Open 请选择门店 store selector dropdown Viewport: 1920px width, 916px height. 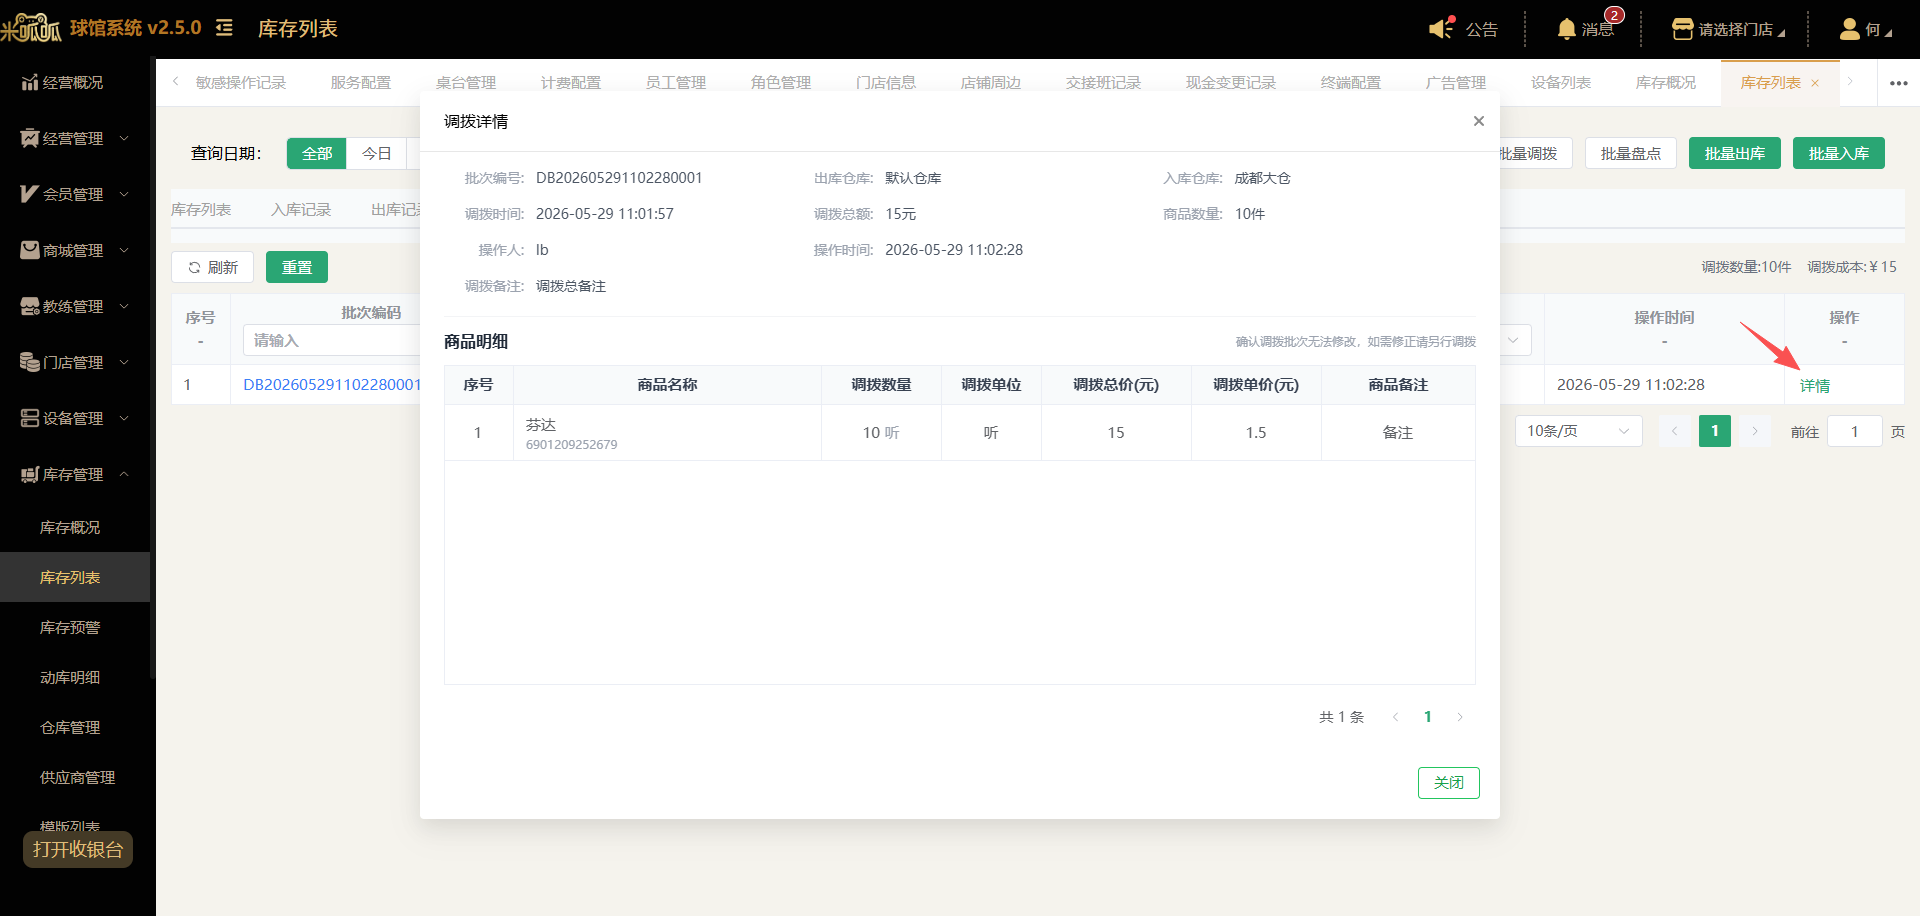pyautogui.click(x=1728, y=29)
